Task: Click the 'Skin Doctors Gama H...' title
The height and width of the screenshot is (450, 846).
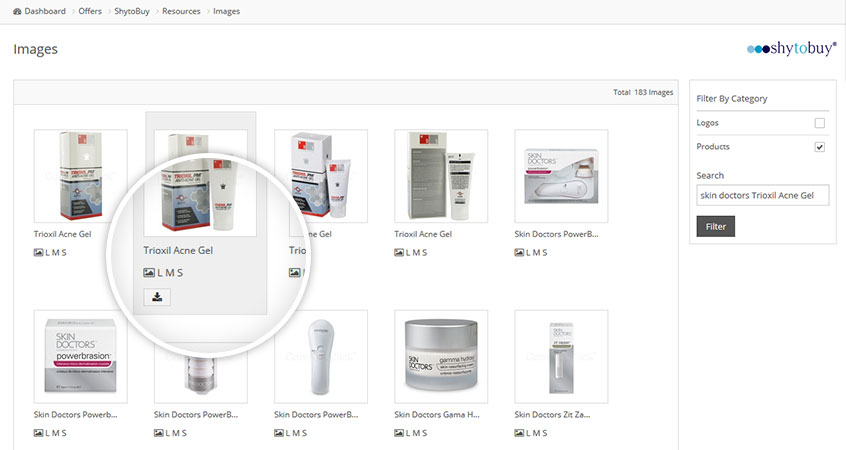Action: 436,414
